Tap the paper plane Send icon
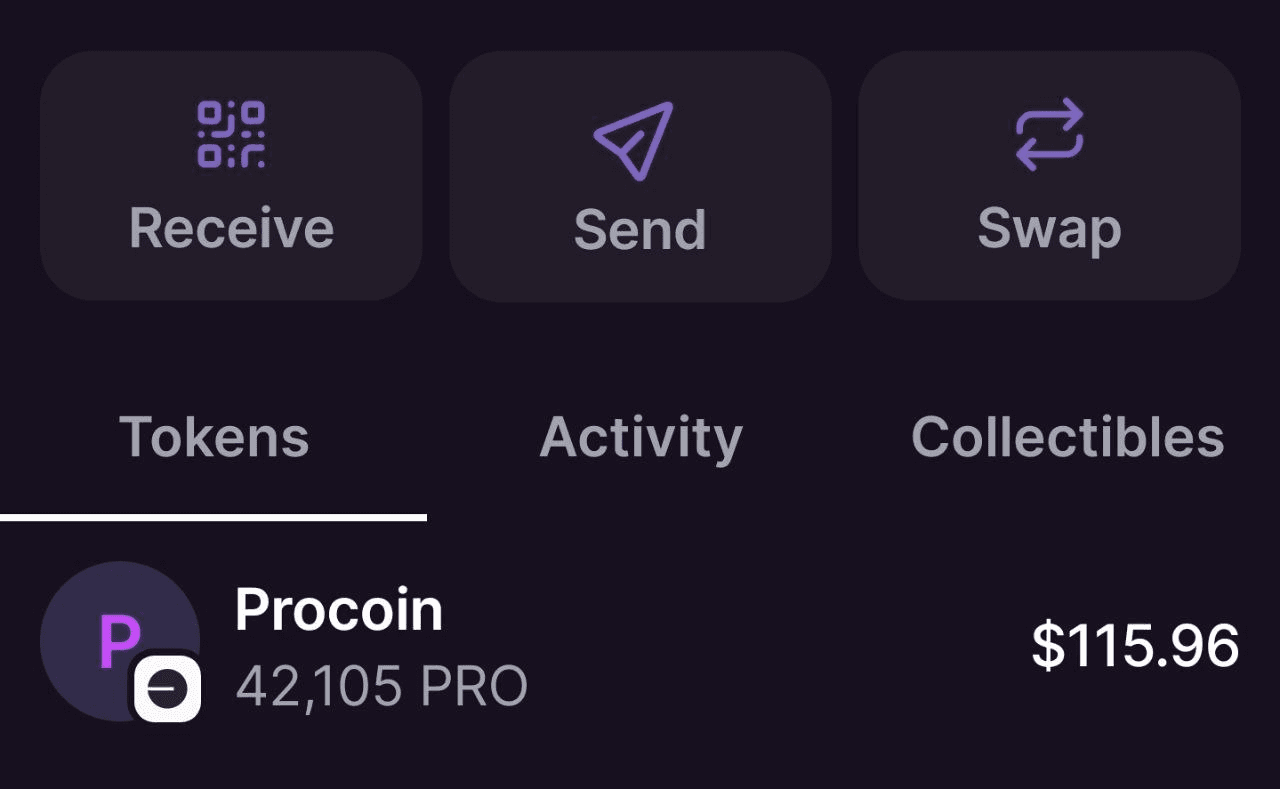Screen dimensions: 1280x789 (x=634, y=140)
